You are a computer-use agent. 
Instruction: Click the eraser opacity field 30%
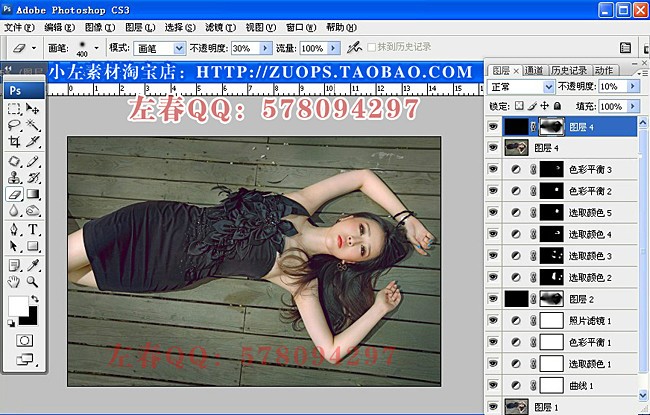245,48
